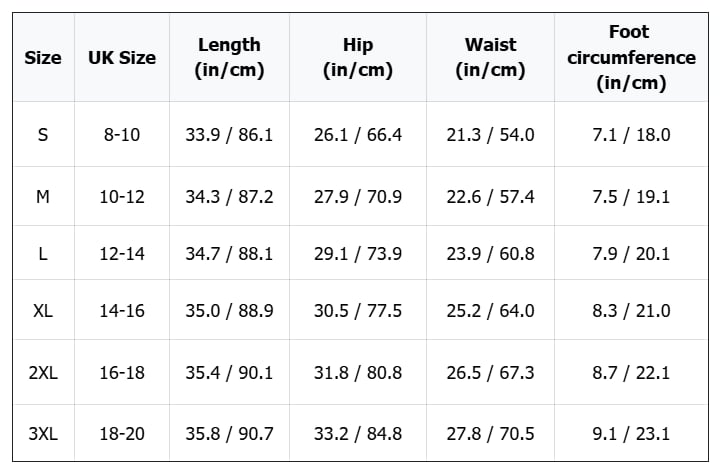Click the Length (in/cm) header
Screen dimensions: 721x474
pyautogui.click(x=229, y=58)
